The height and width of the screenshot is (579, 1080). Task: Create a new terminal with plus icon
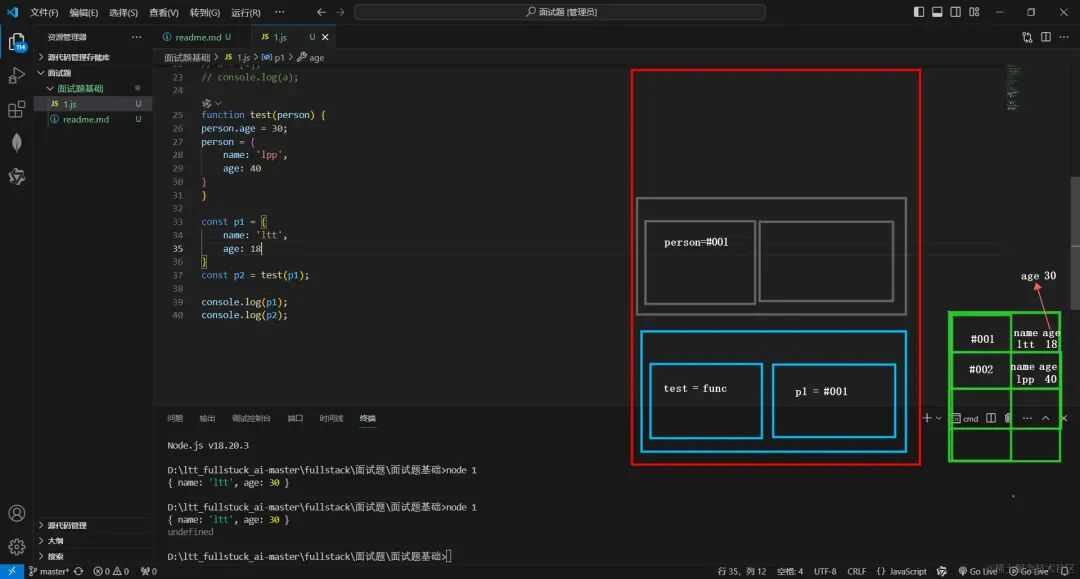[x=926, y=418]
